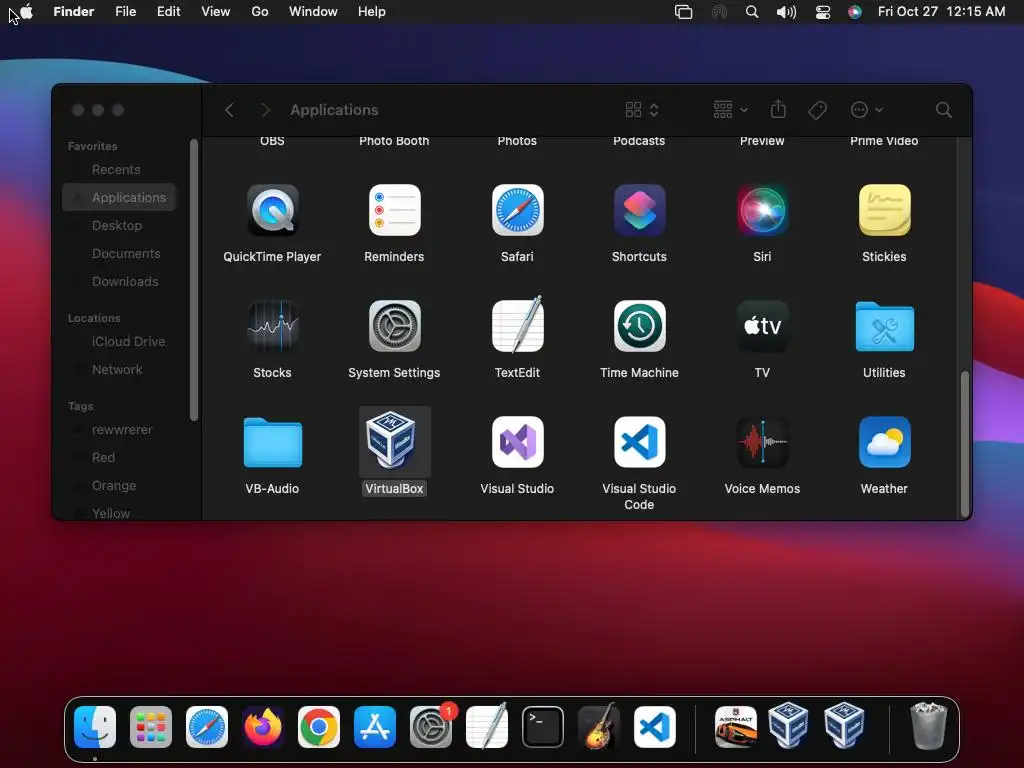Open Google Chrome from the Dock
The width and height of the screenshot is (1024, 768).
tap(319, 727)
